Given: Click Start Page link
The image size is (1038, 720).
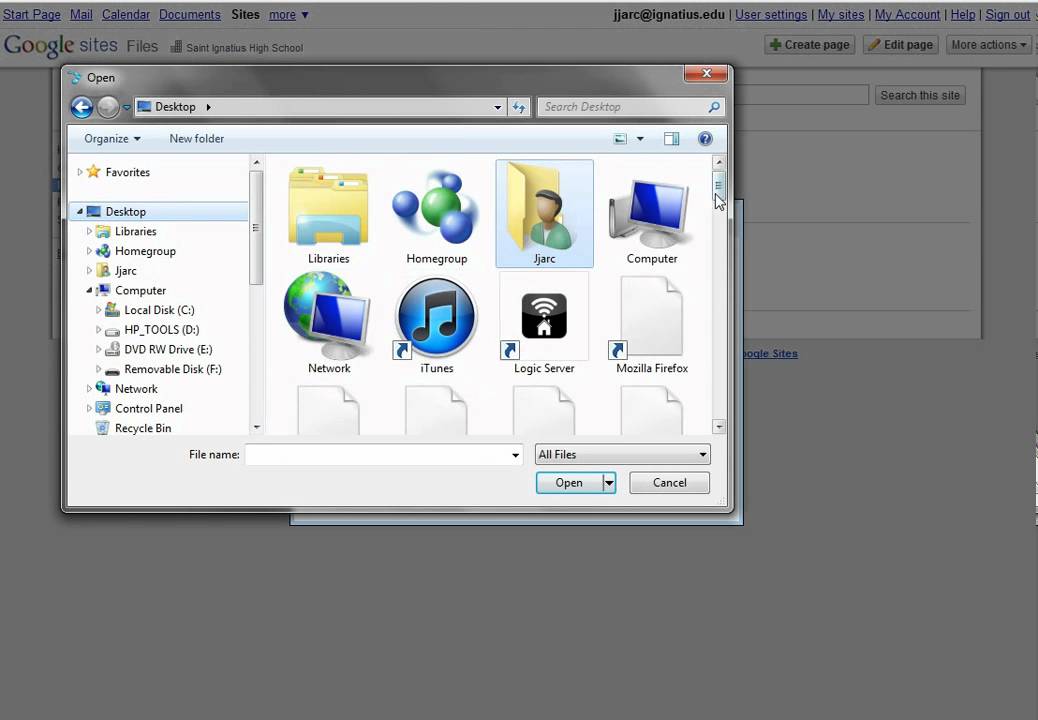Looking at the screenshot, I should pyautogui.click(x=32, y=15).
